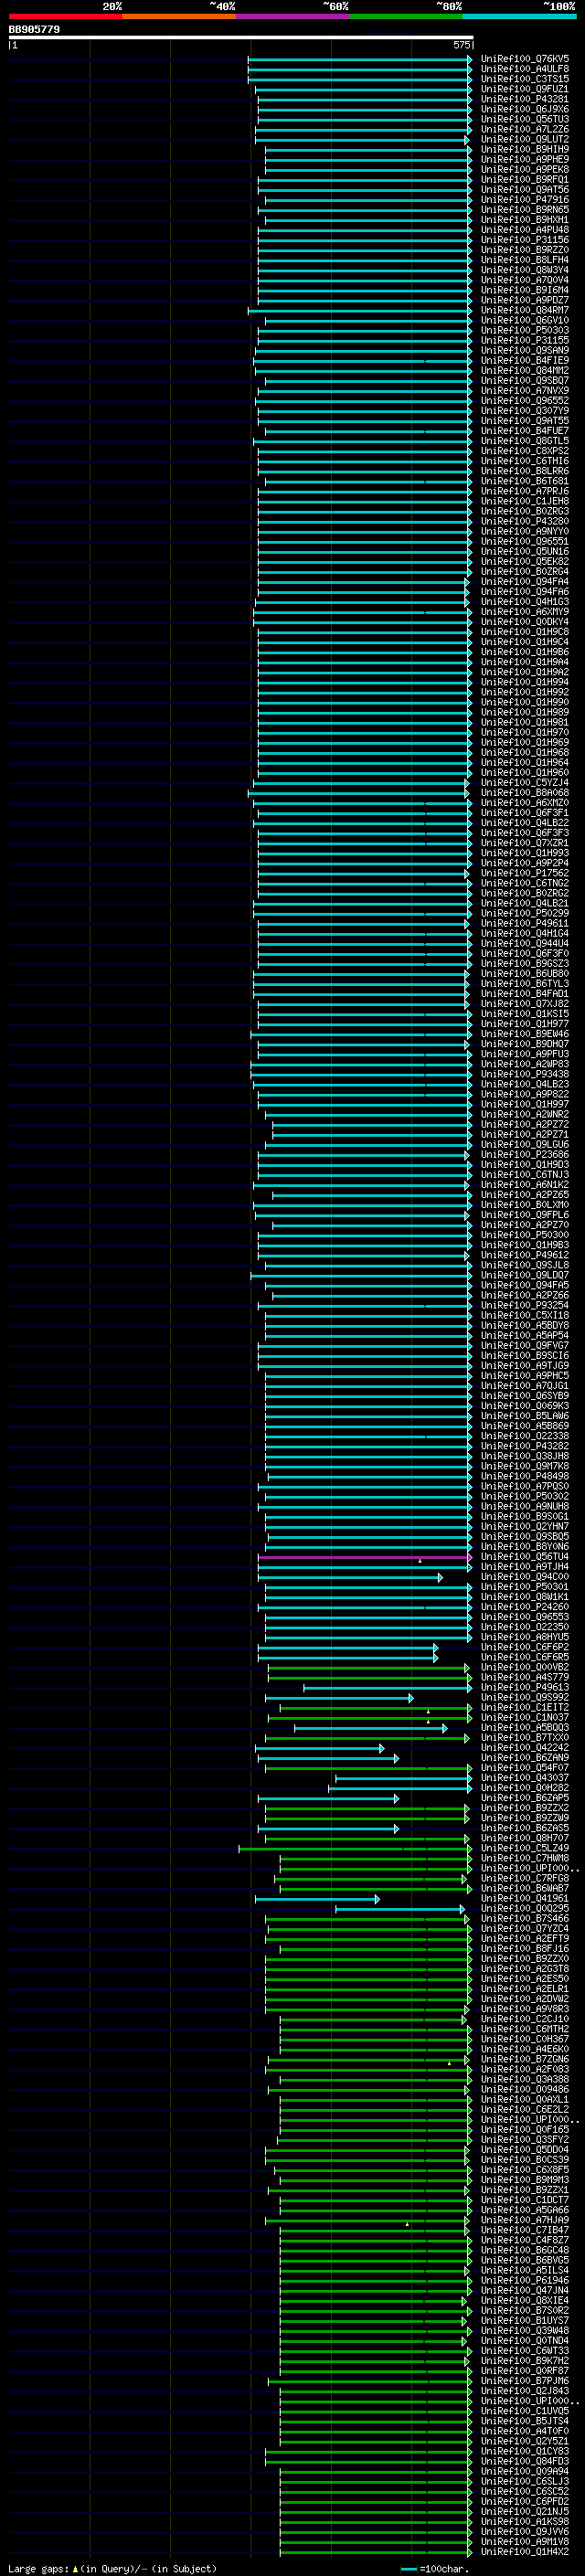Select label UniRef100_B9HIH9
Image resolution: width=585 pixels, height=2576 pixels.
525,149
